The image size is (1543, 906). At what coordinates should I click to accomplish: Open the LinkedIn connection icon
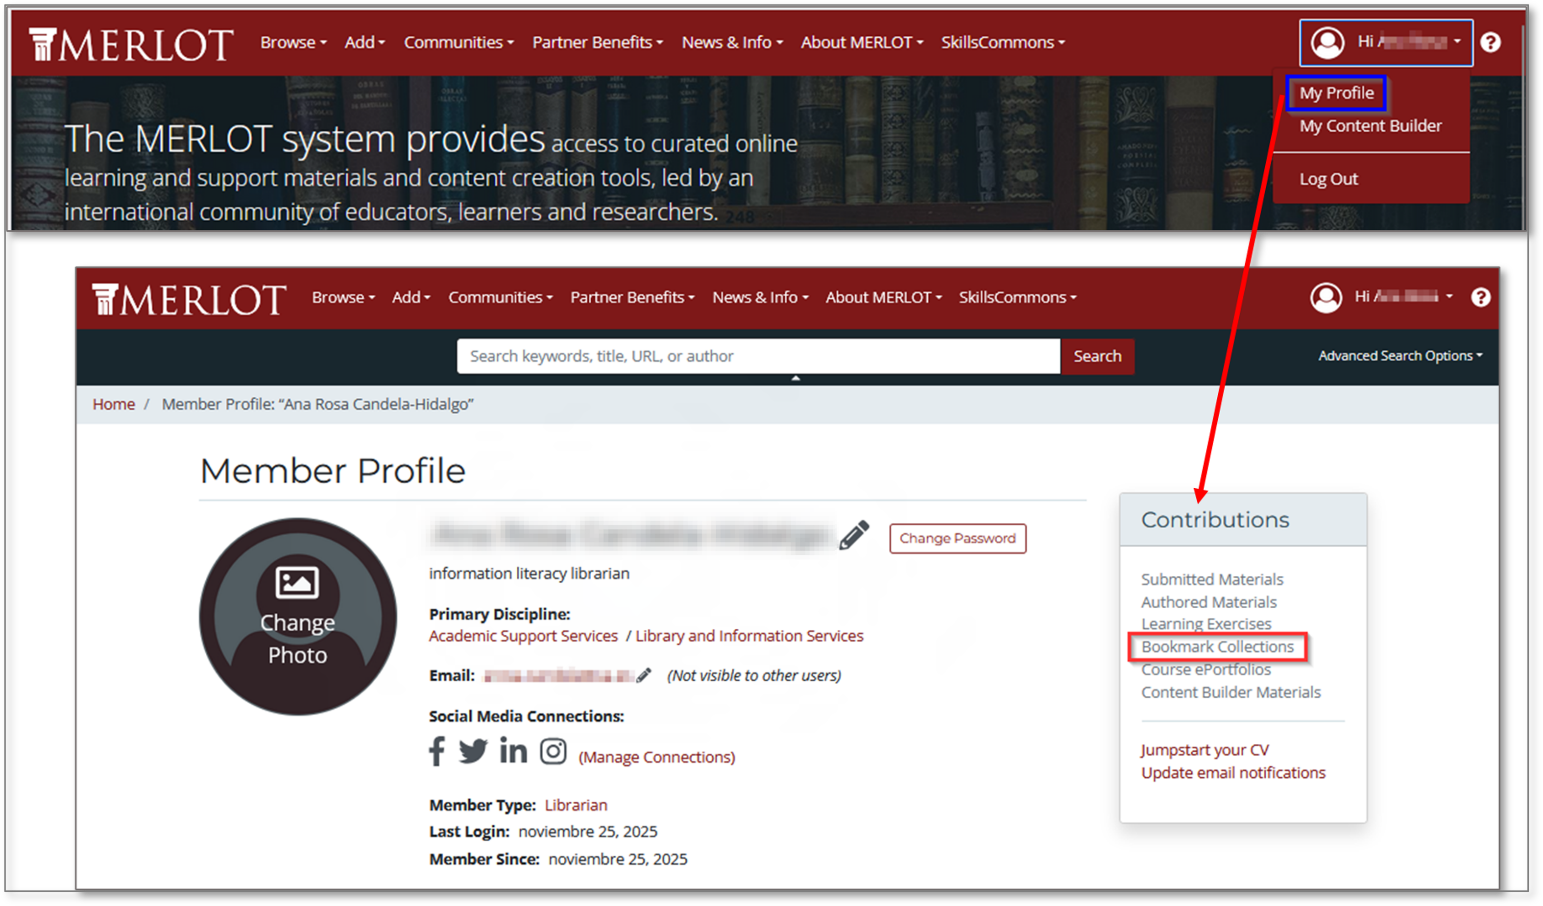pos(513,751)
